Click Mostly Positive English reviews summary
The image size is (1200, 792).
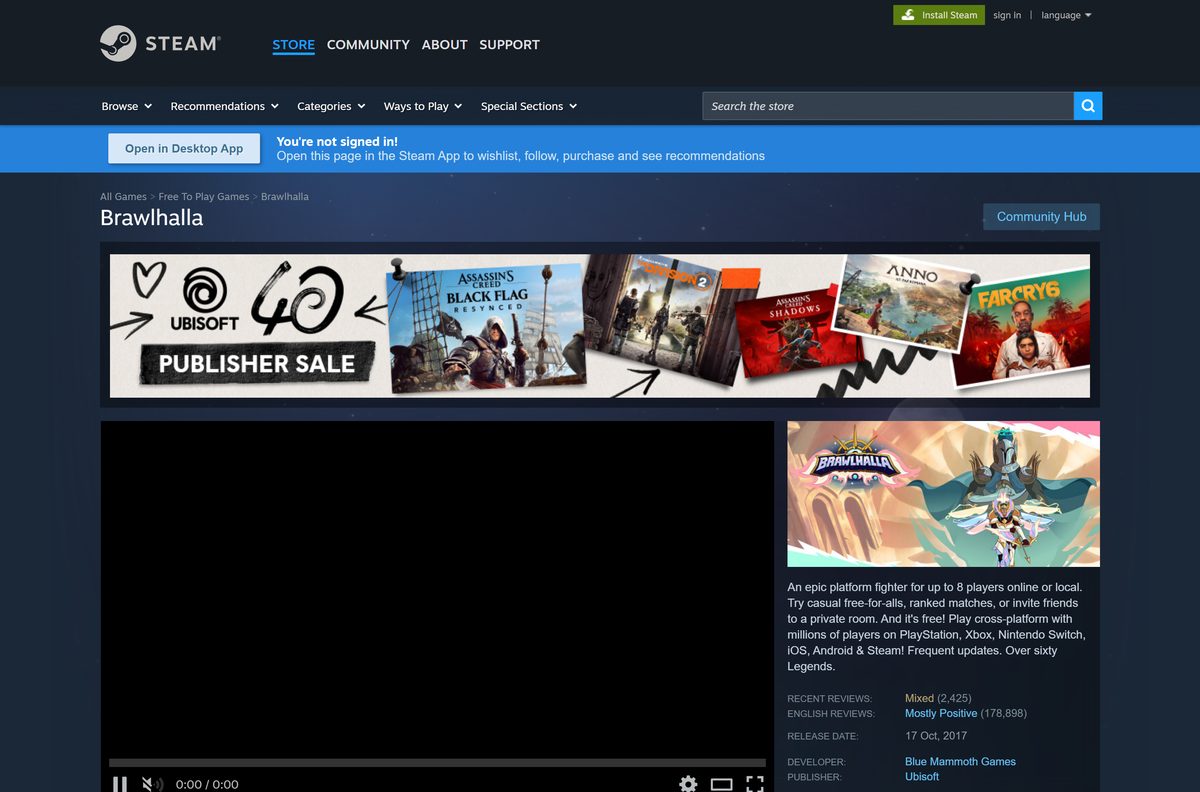click(x=941, y=714)
